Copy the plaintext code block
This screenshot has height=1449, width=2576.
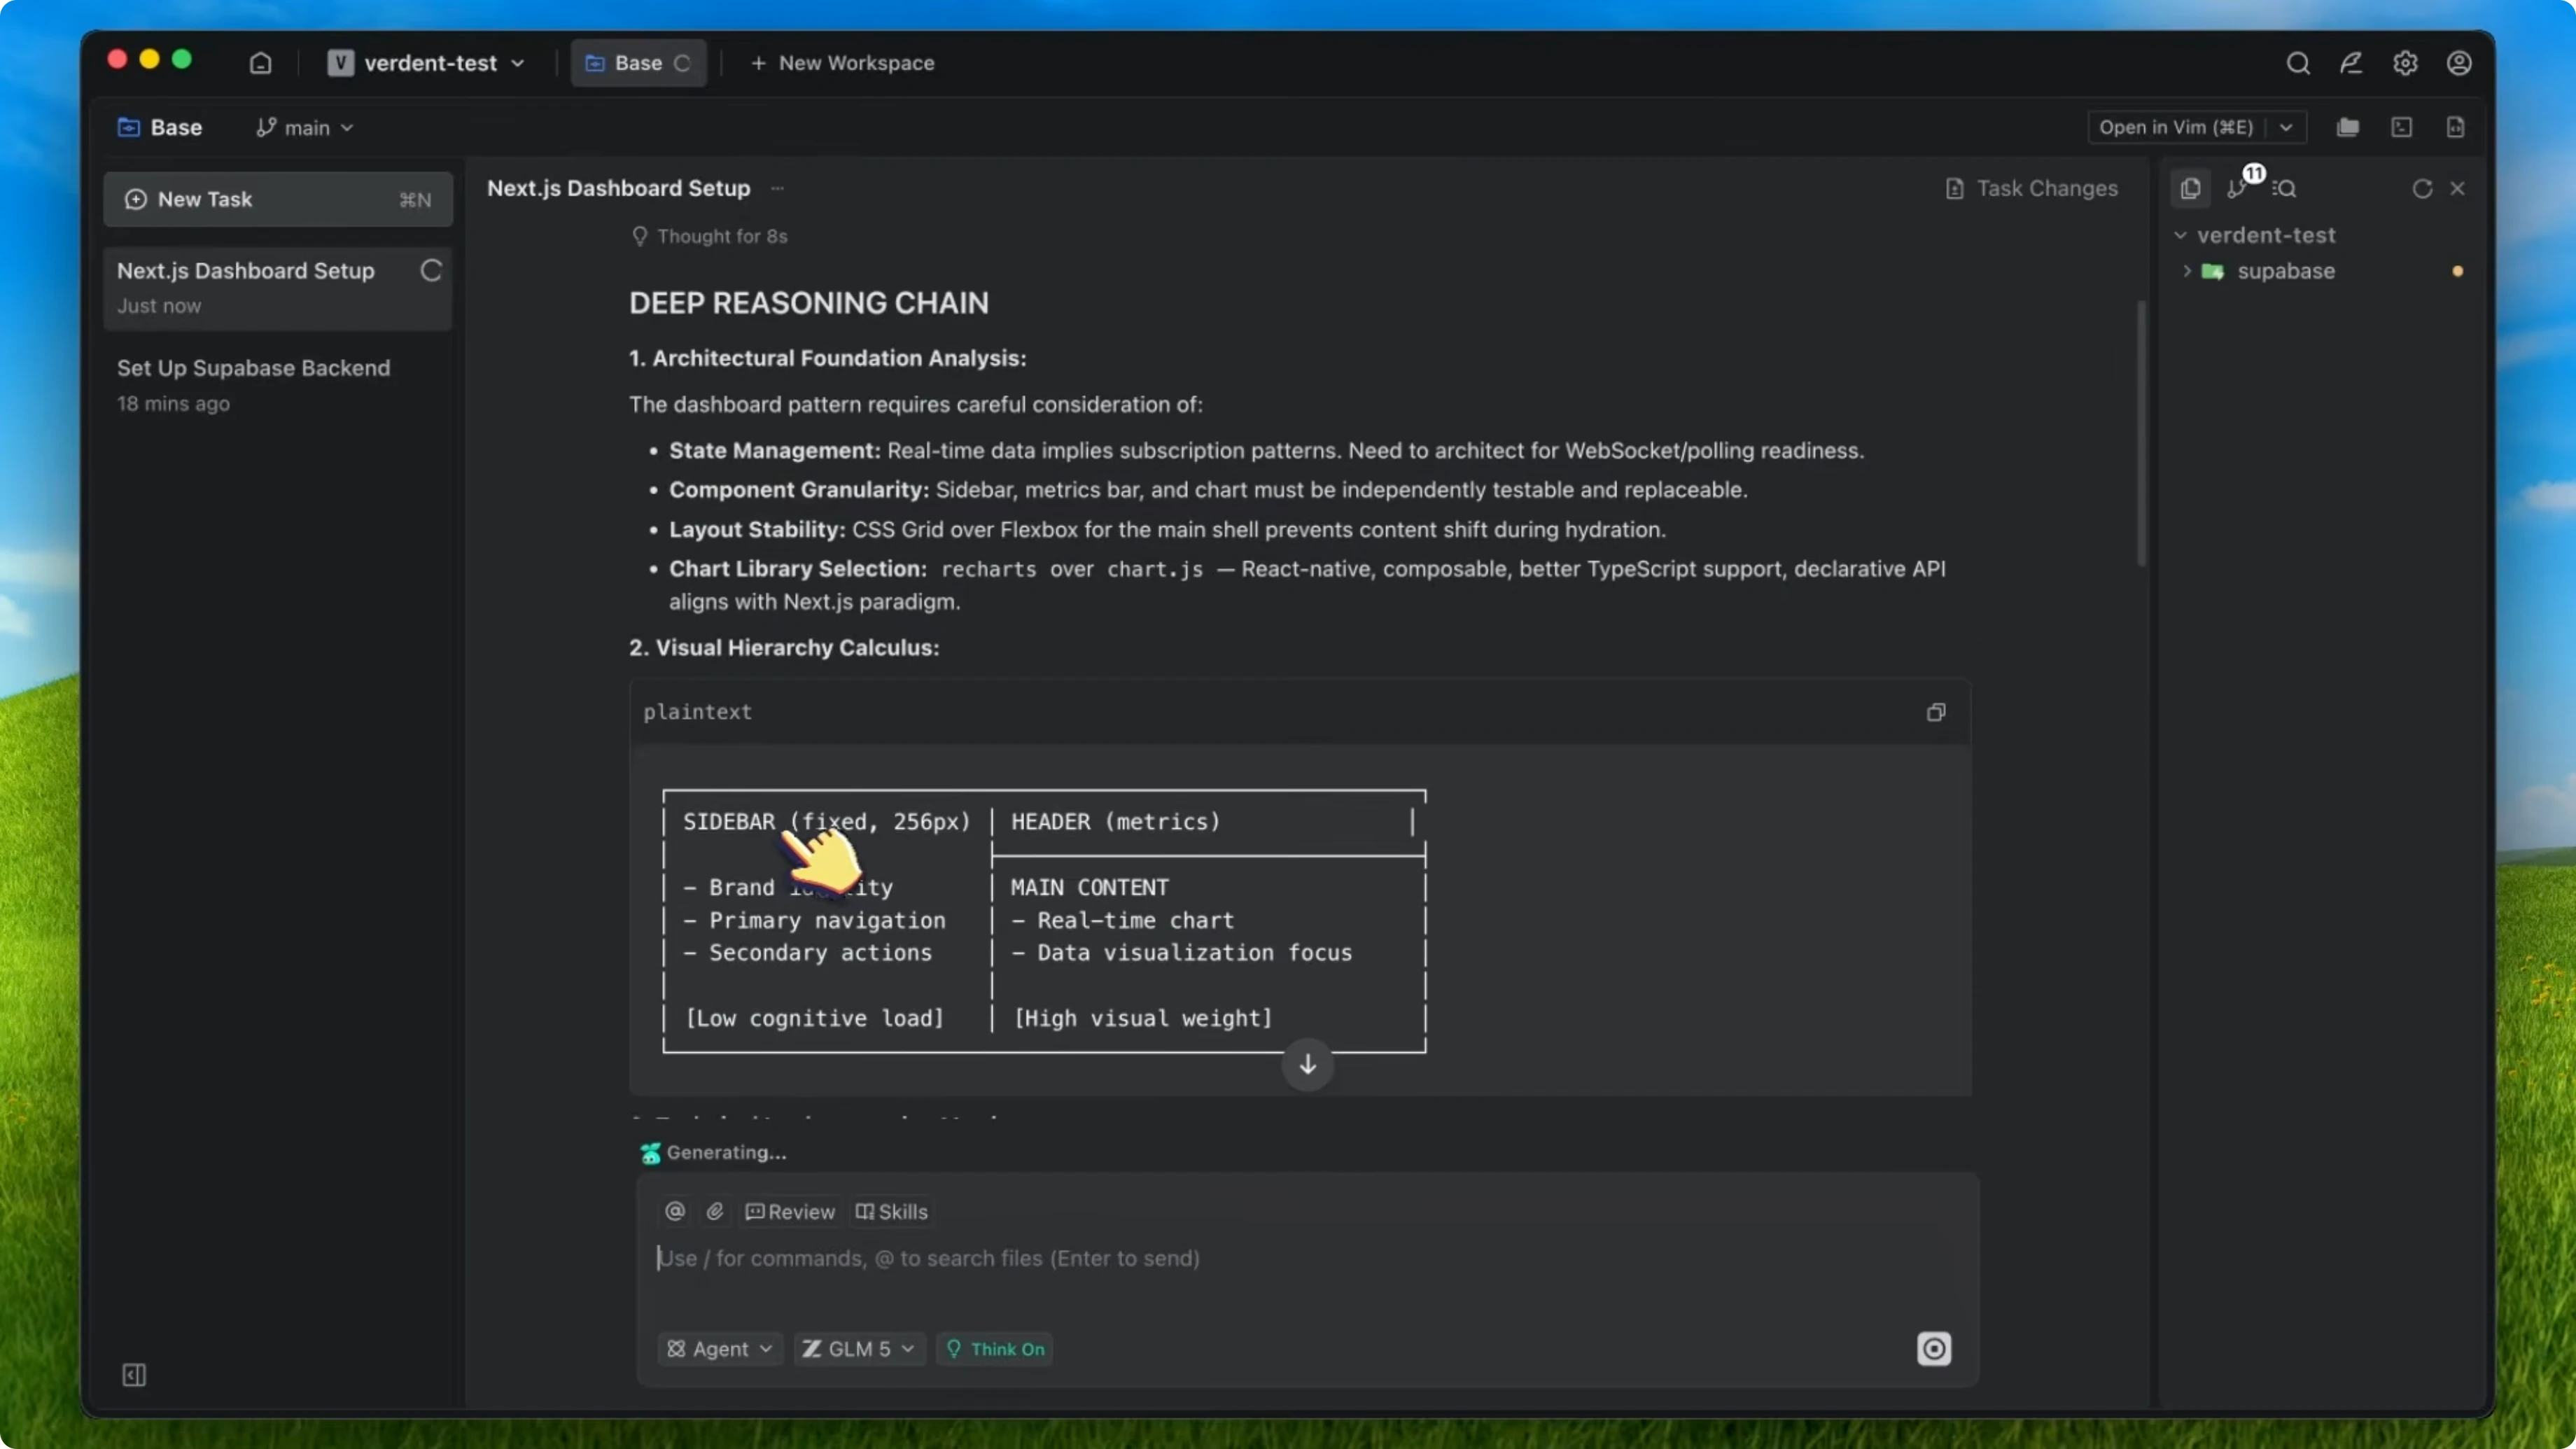1935,711
